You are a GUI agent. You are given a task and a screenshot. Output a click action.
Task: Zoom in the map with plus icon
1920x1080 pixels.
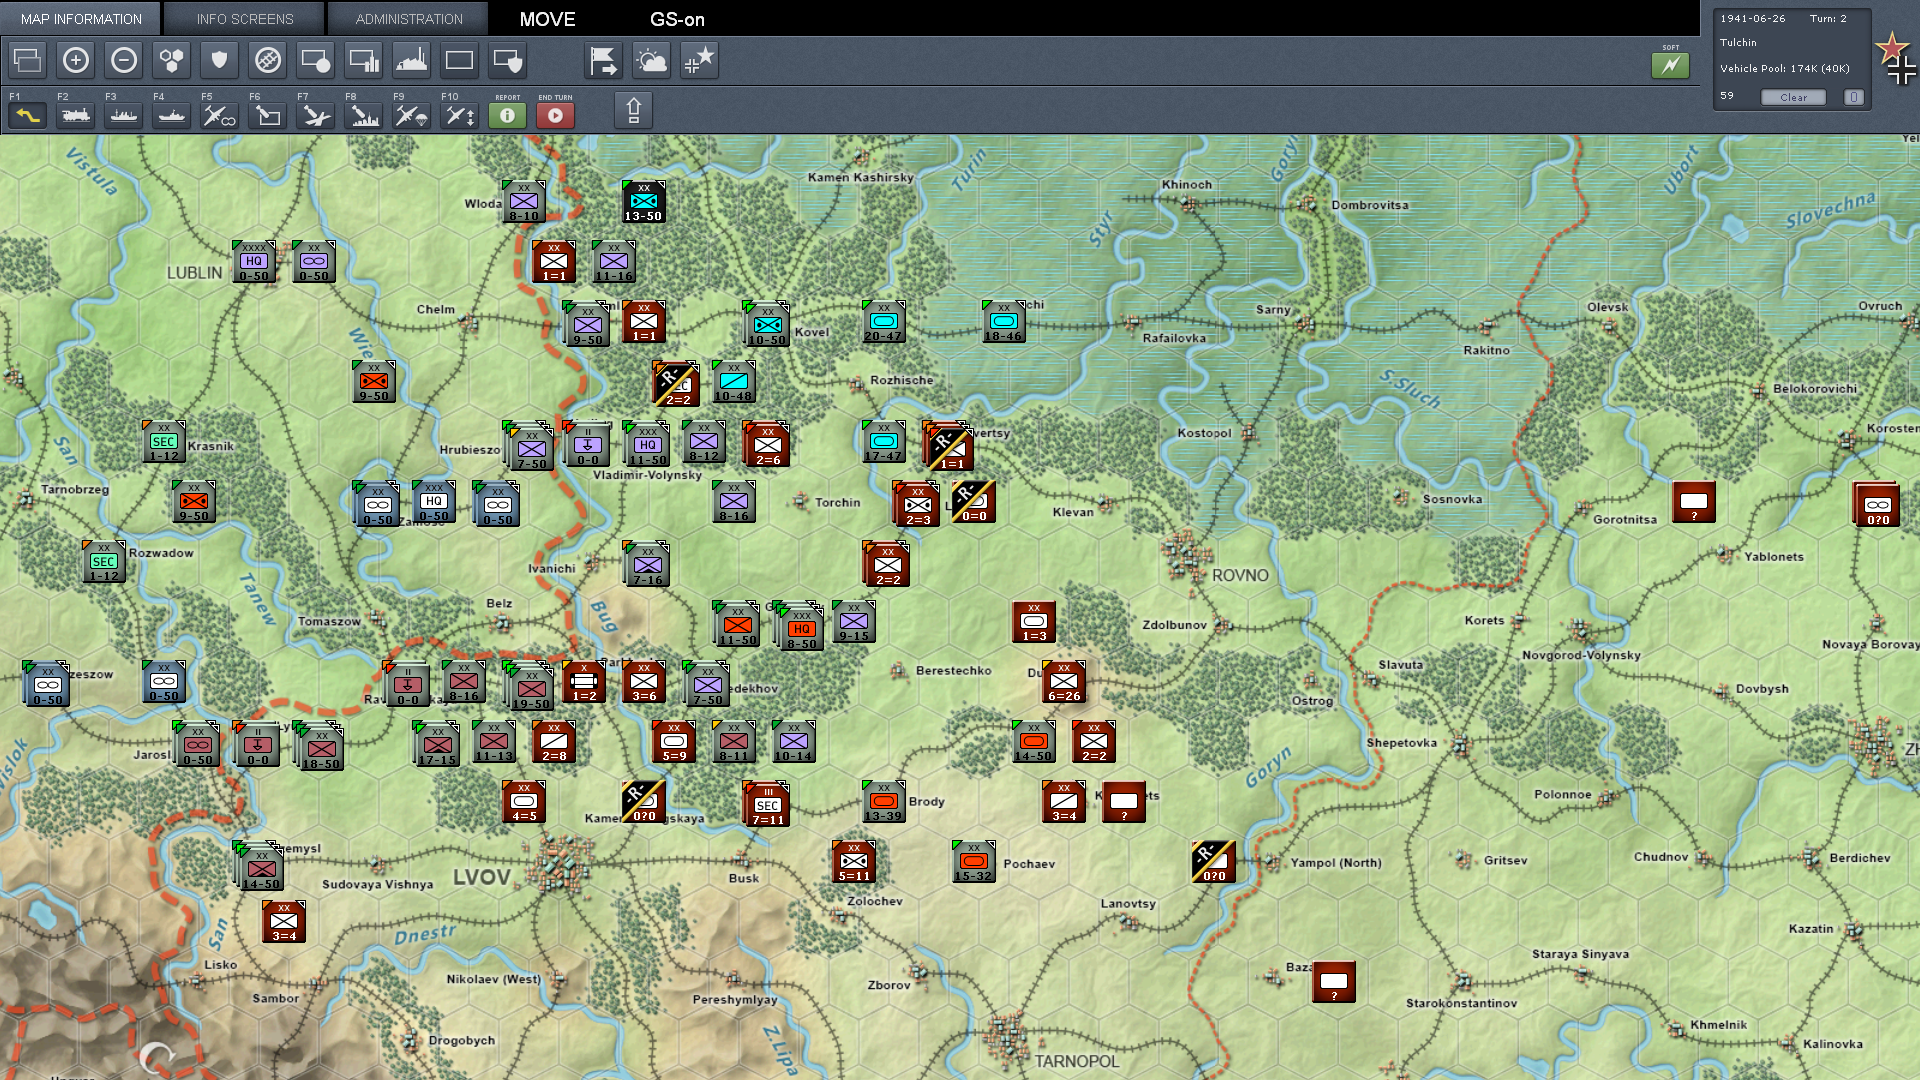(76, 61)
